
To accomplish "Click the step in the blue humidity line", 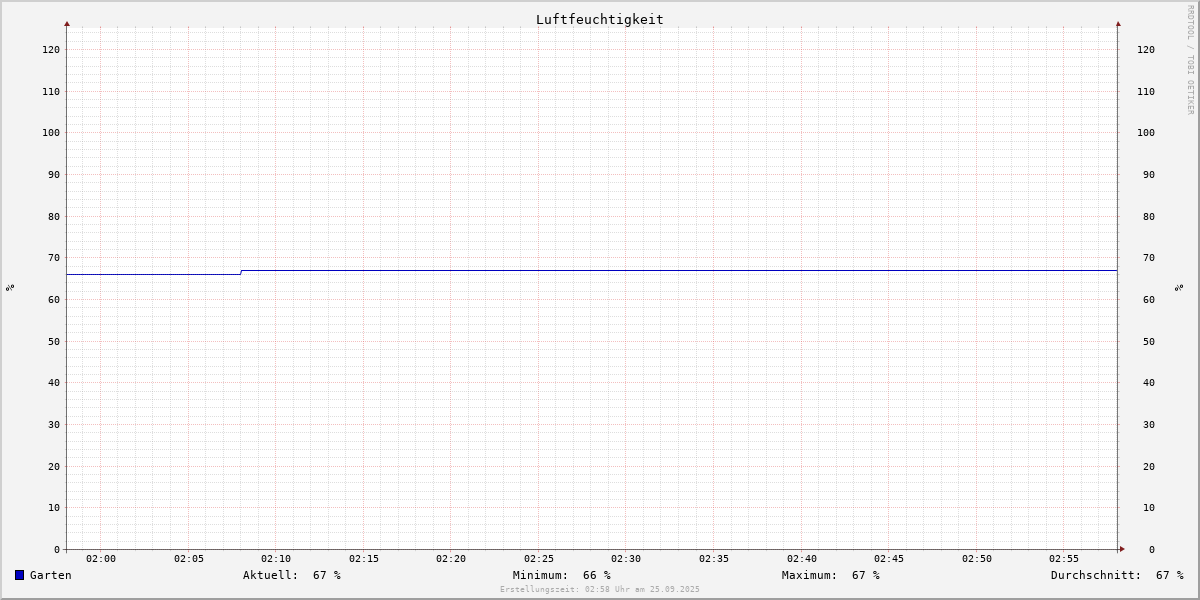I will tap(241, 272).
